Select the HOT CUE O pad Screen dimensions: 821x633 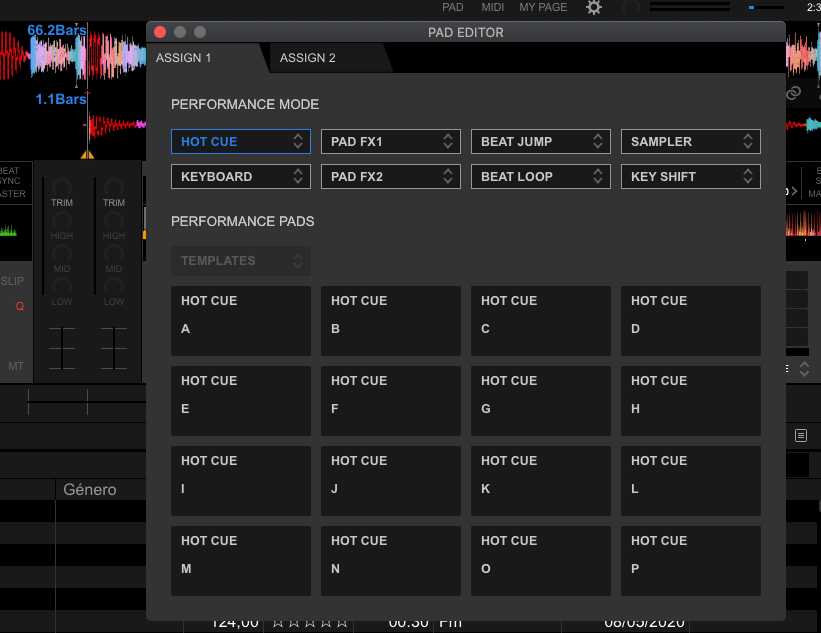pos(541,561)
